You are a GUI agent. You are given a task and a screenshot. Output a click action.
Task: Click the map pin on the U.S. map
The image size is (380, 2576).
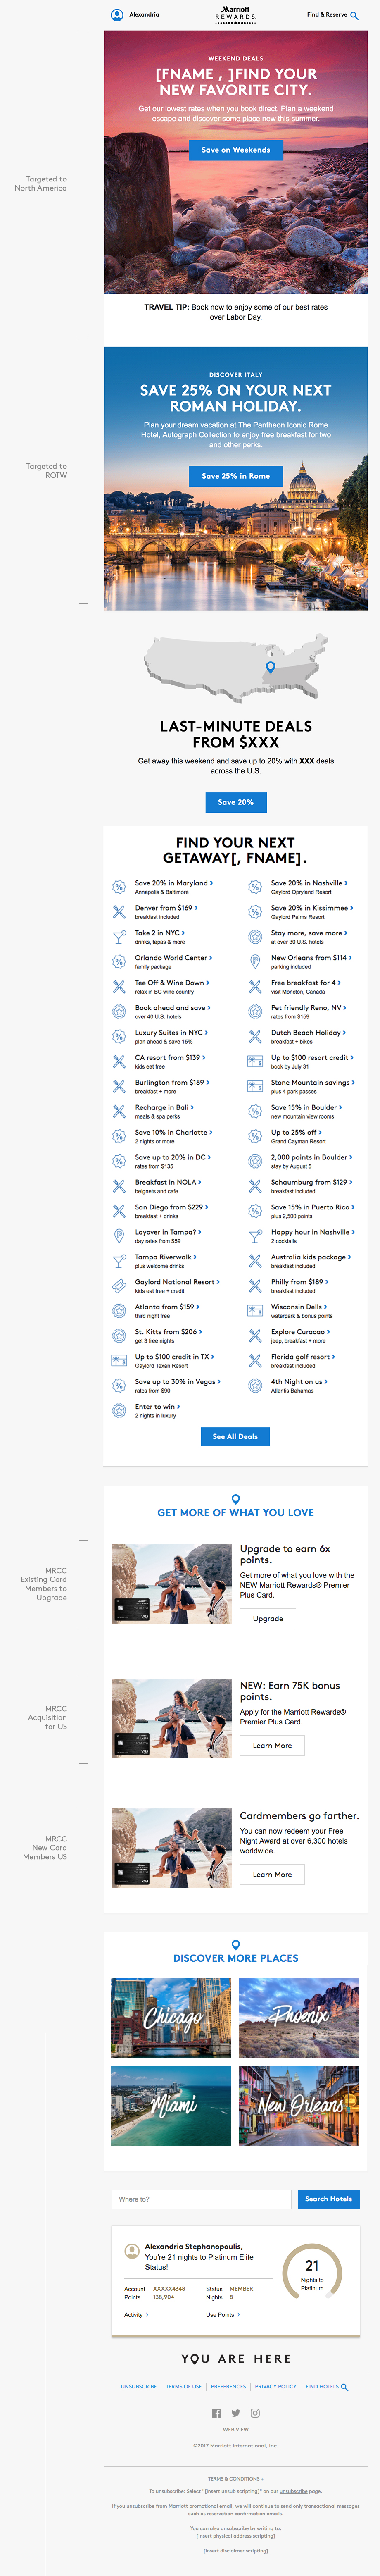(x=270, y=667)
